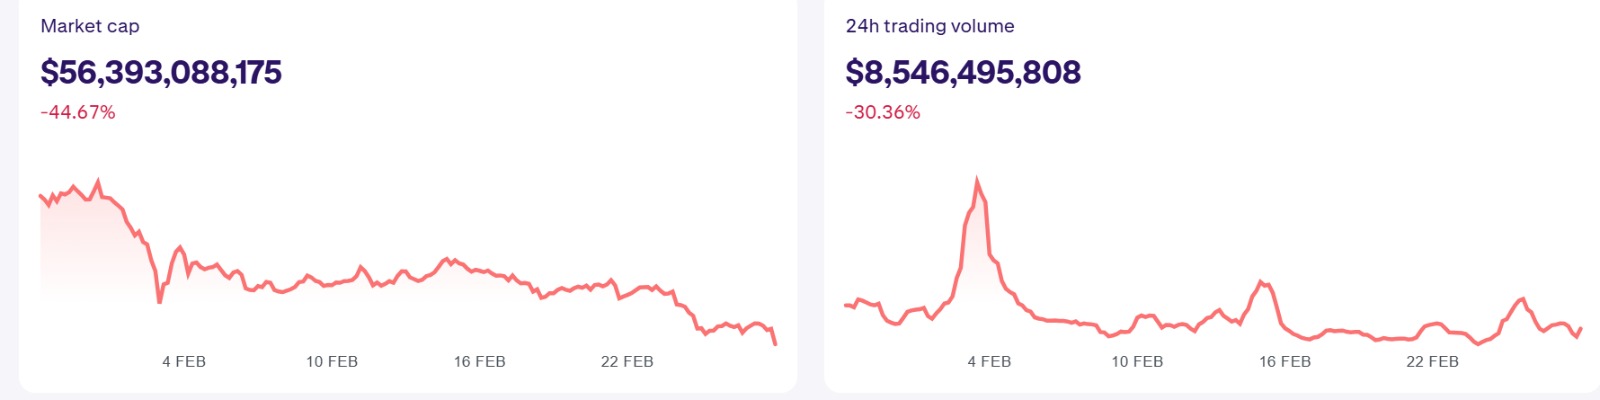Click the volume peak near 16 FEB

tap(1262, 283)
